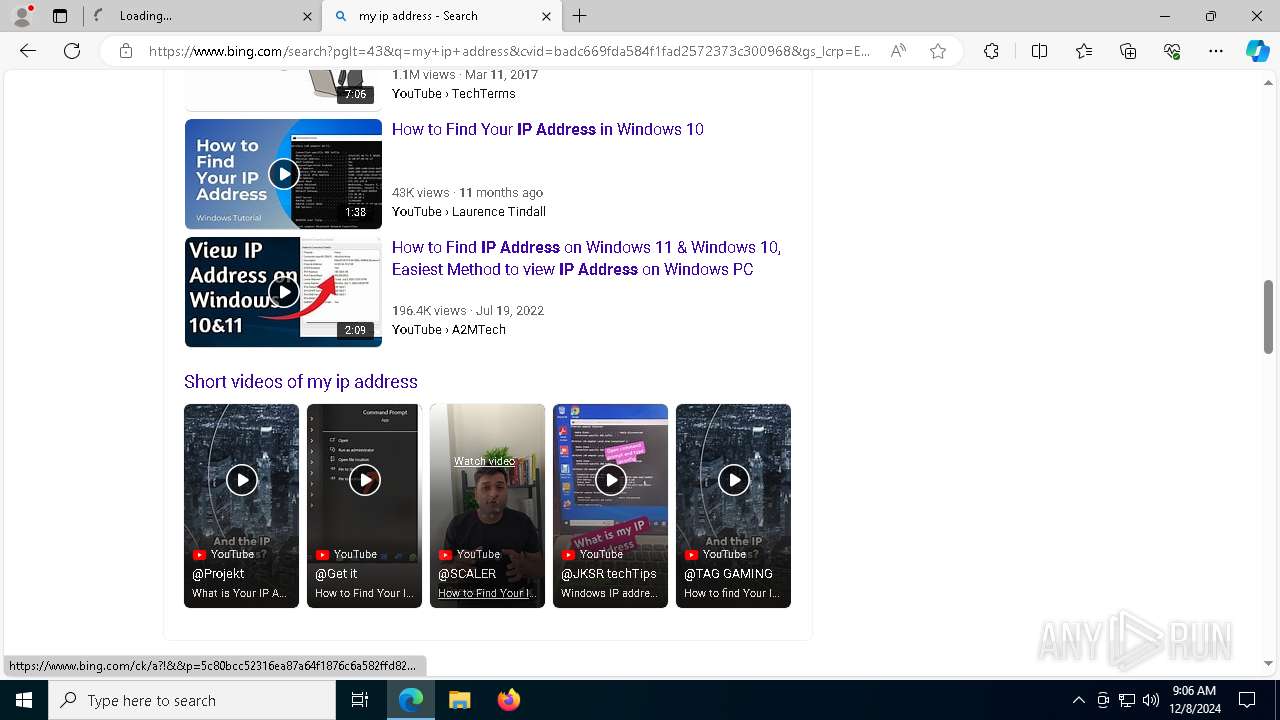Open the network status tray icon

click(1127, 700)
